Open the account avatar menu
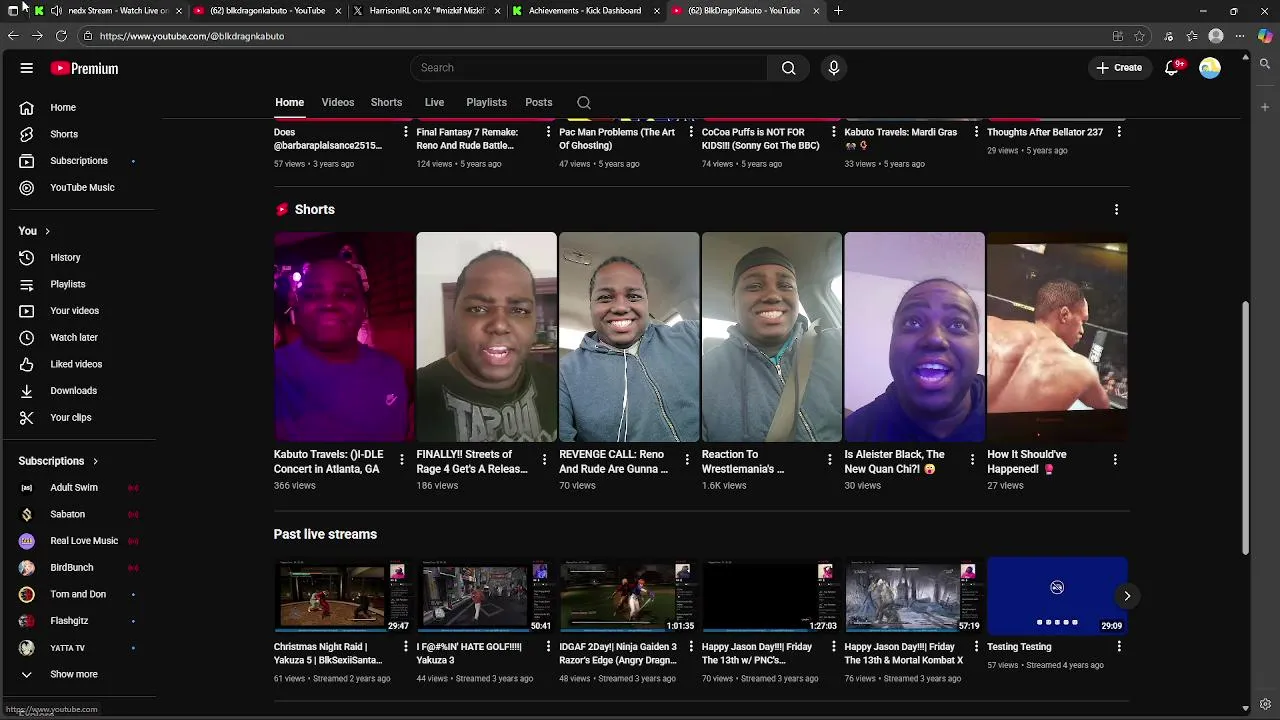Image resolution: width=1280 pixels, height=720 pixels. (1210, 68)
